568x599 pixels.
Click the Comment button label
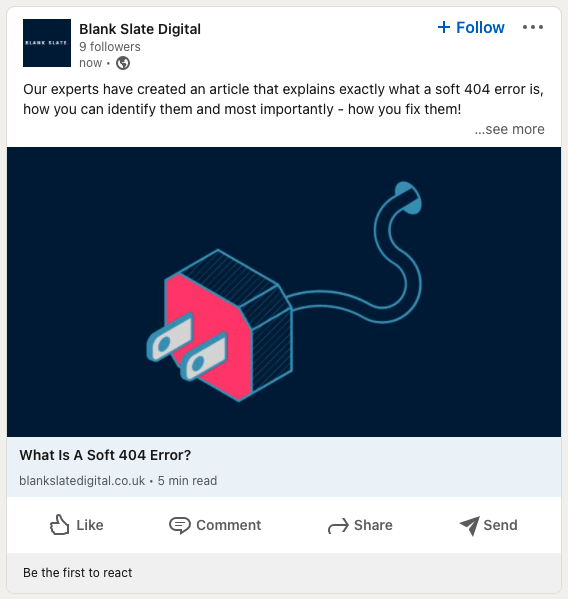click(x=229, y=525)
